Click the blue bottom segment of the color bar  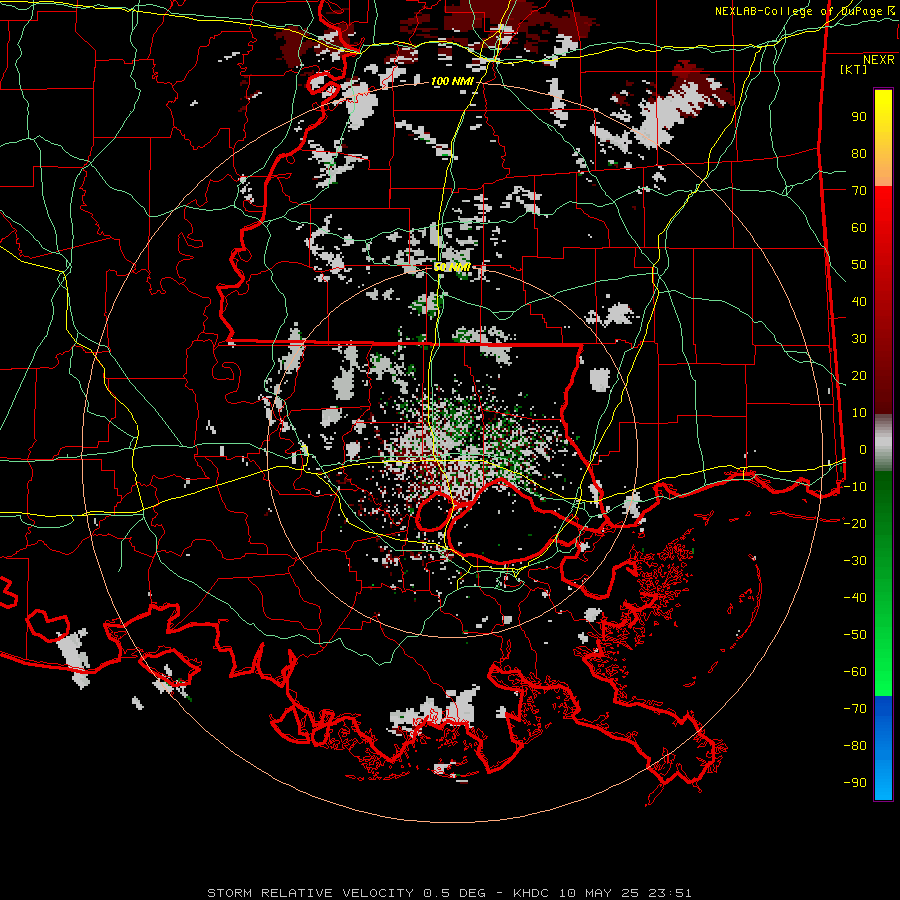tap(883, 748)
